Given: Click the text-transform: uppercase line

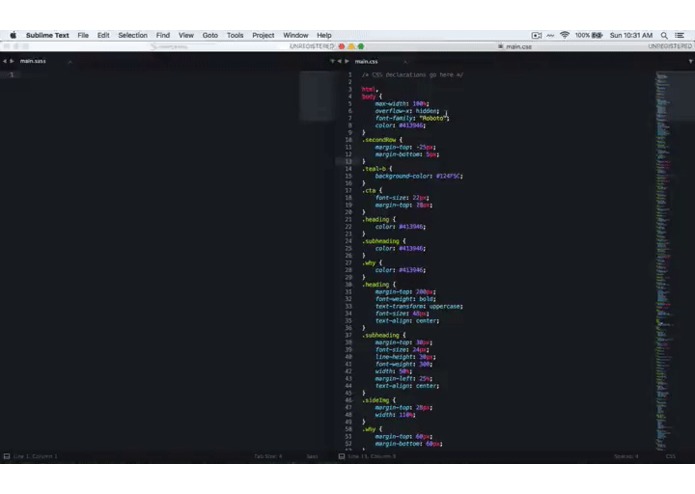Looking at the screenshot, I should (x=419, y=306).
